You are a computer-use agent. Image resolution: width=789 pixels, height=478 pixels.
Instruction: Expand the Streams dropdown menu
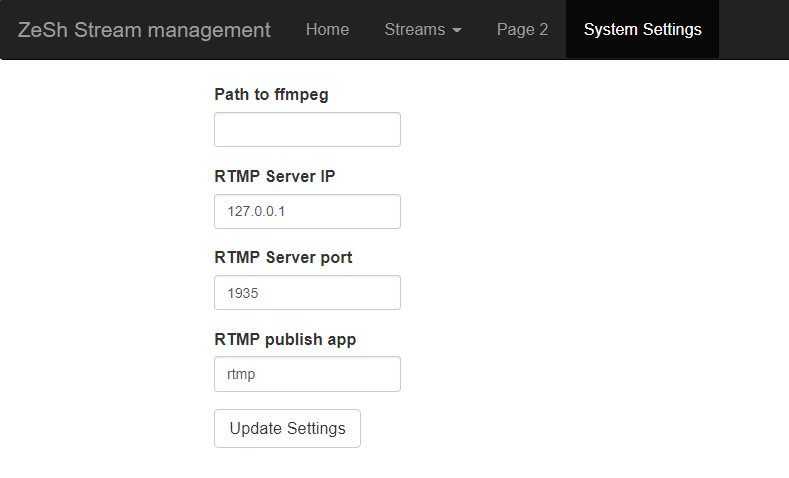coord(422,30)
